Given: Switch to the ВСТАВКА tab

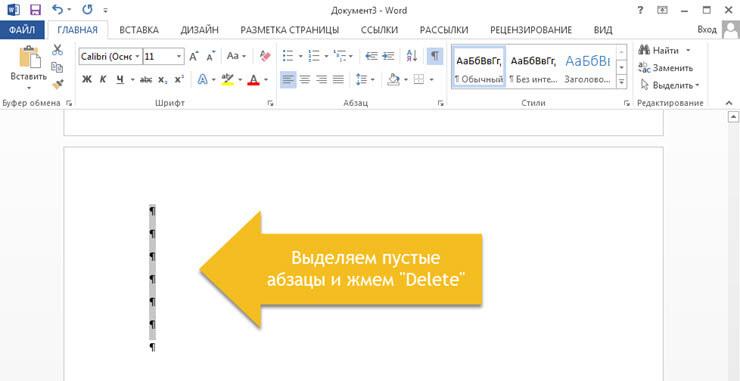Looking at the screenshot, I should tap(139, 30).
